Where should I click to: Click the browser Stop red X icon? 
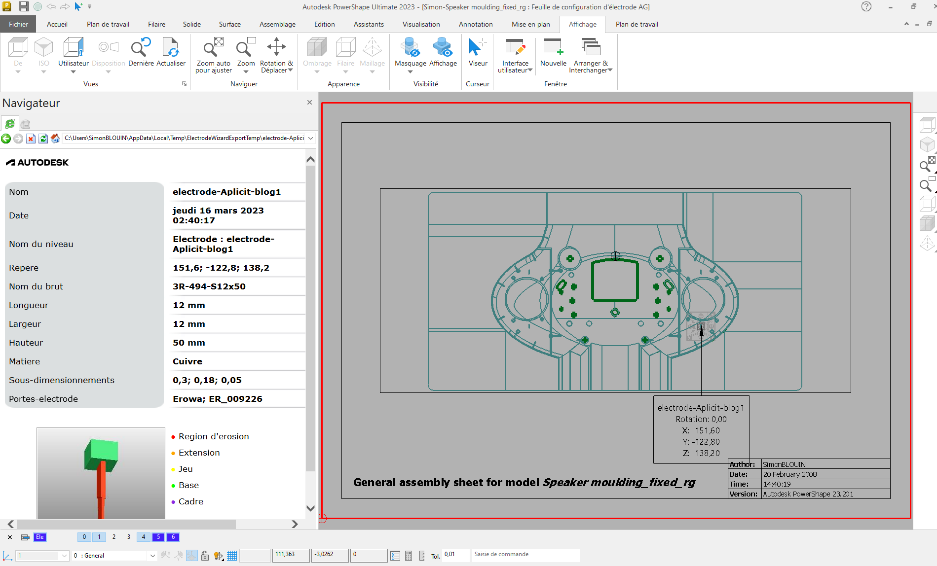tap(31, 139)
